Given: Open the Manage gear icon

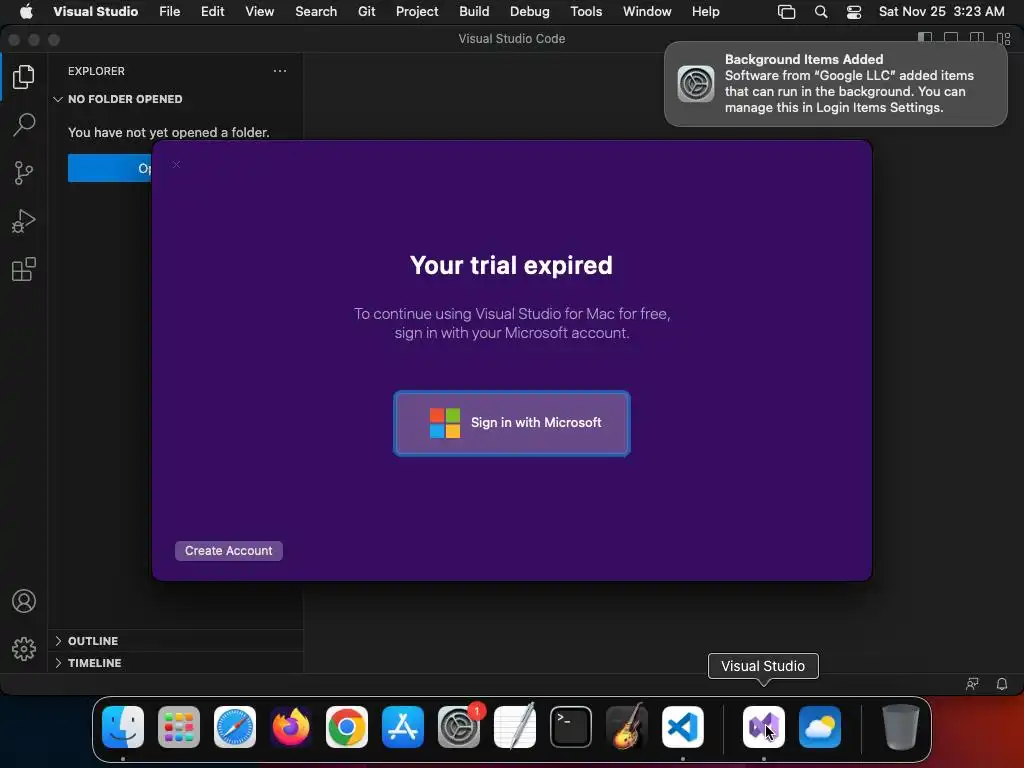Looking at the screenshot, I should (x=24, y=648).
